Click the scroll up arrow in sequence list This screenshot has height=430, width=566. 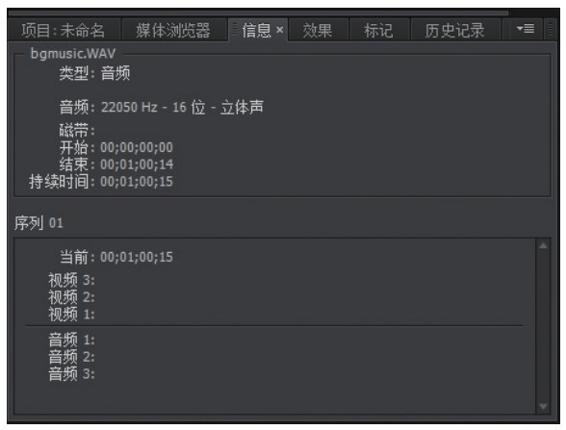pyautogui.click(x=543, y=246)
